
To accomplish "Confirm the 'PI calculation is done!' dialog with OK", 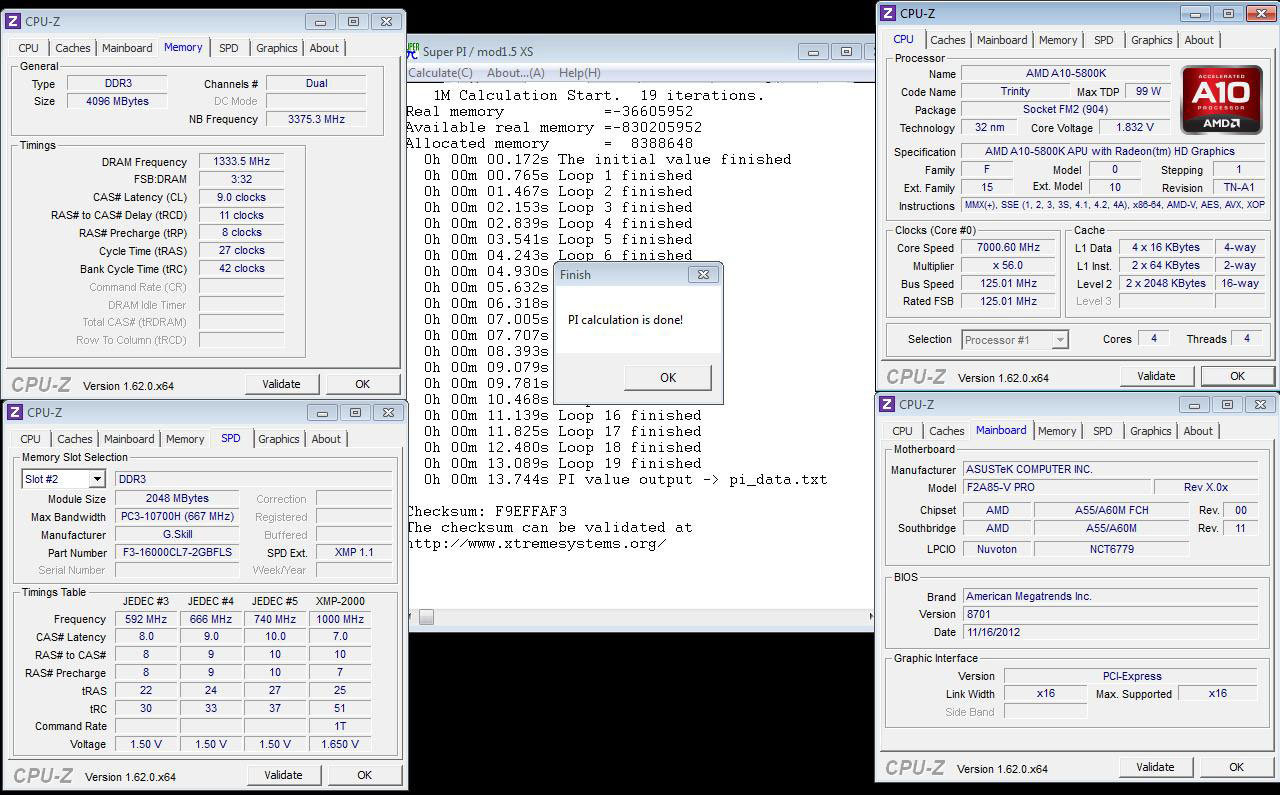I will click(668, 377).
